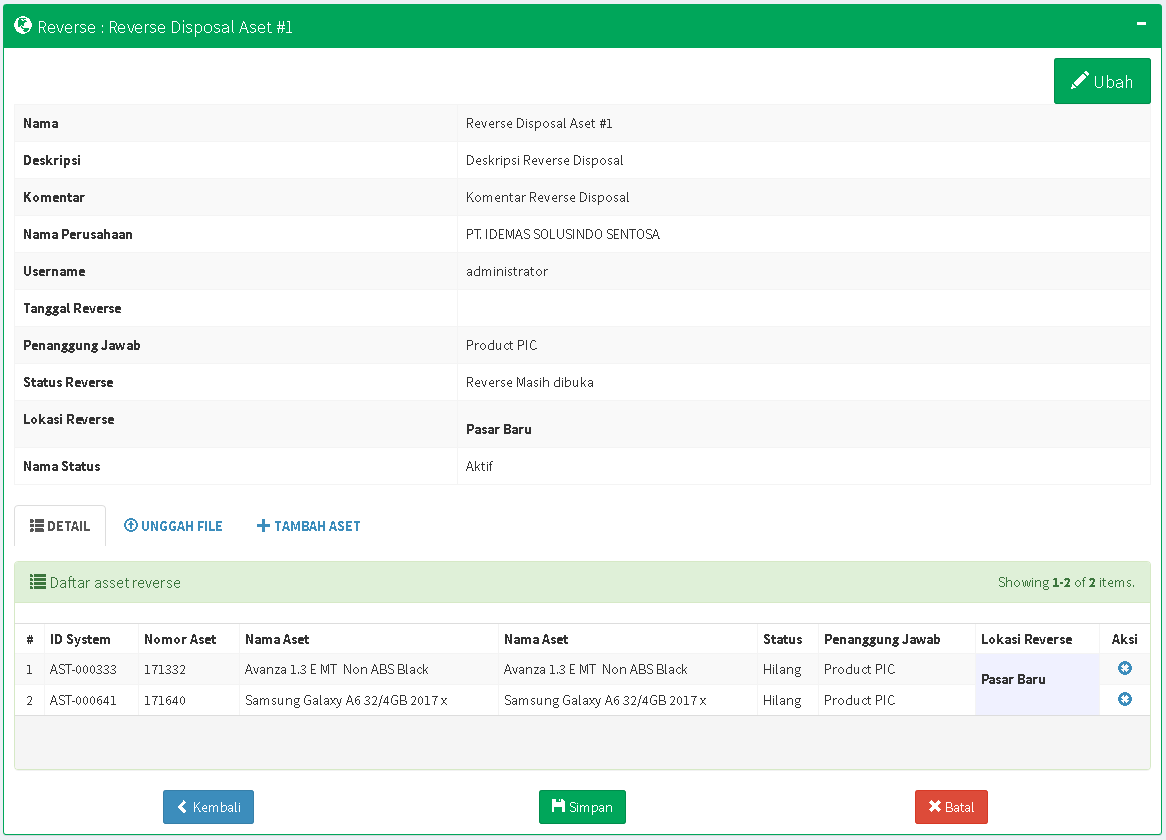The image size is (1166, 840).
Task: Switch to the Unggah File tab
Action: [x=173, y=526]
